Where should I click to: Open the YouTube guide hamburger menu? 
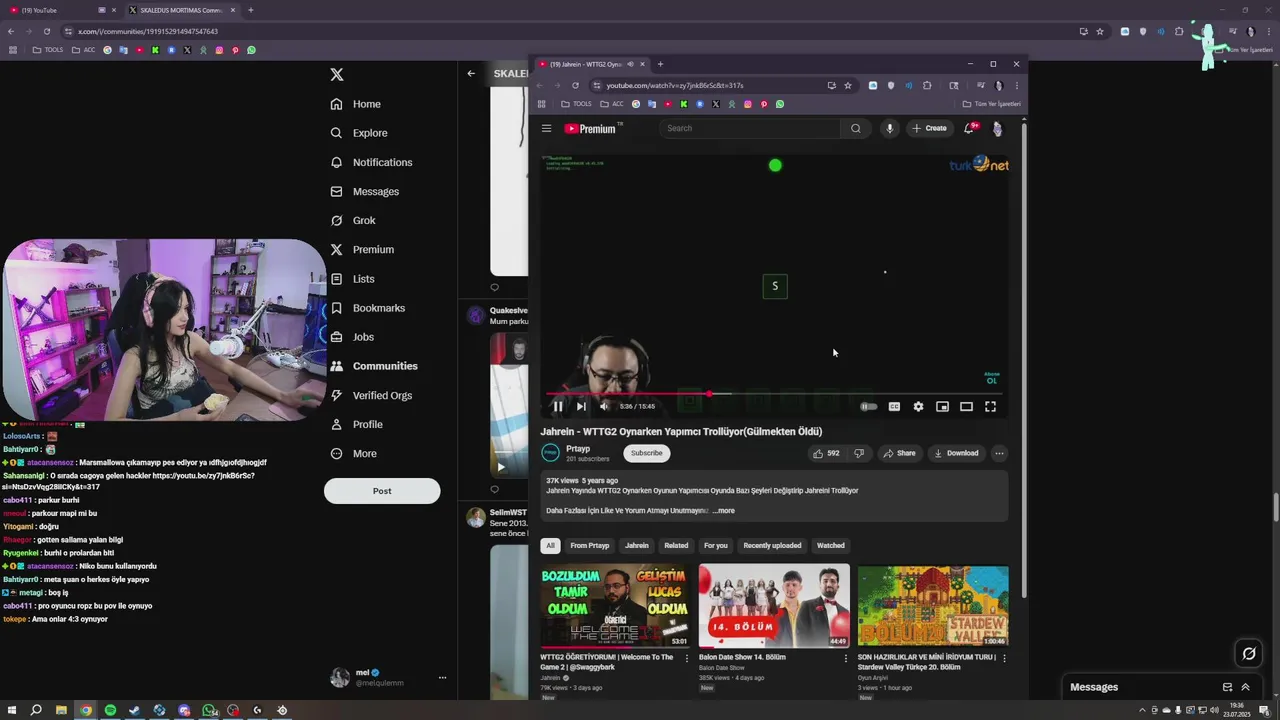[x=546, y=128]
